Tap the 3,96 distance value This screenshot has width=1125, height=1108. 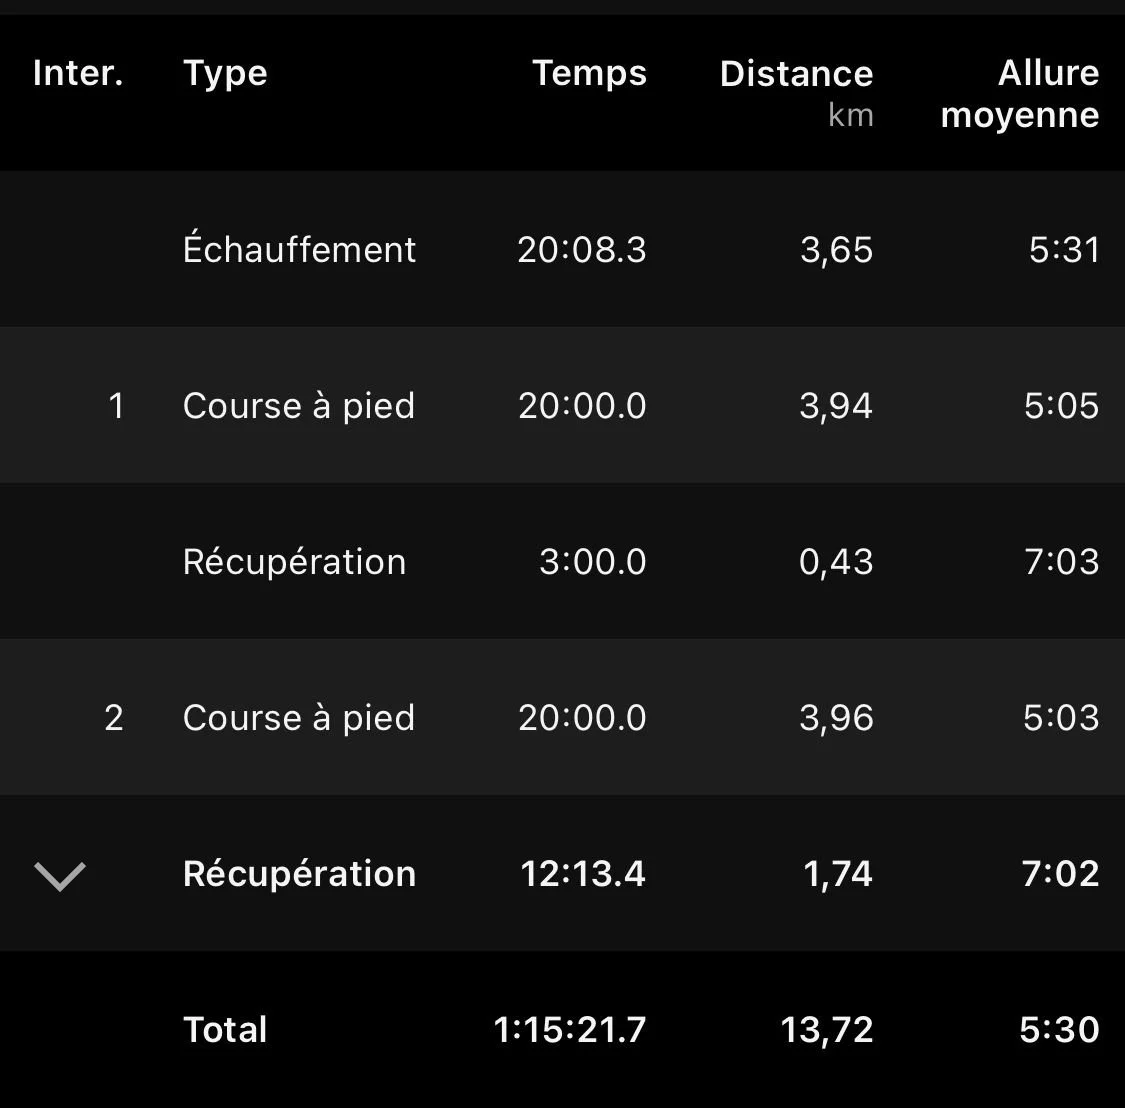[836, 718]
